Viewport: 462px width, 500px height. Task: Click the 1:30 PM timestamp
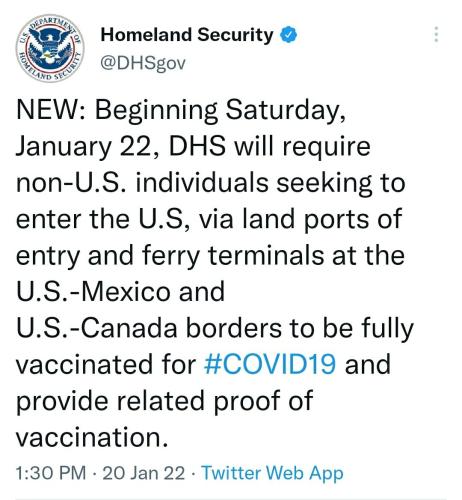coord(51,473)
